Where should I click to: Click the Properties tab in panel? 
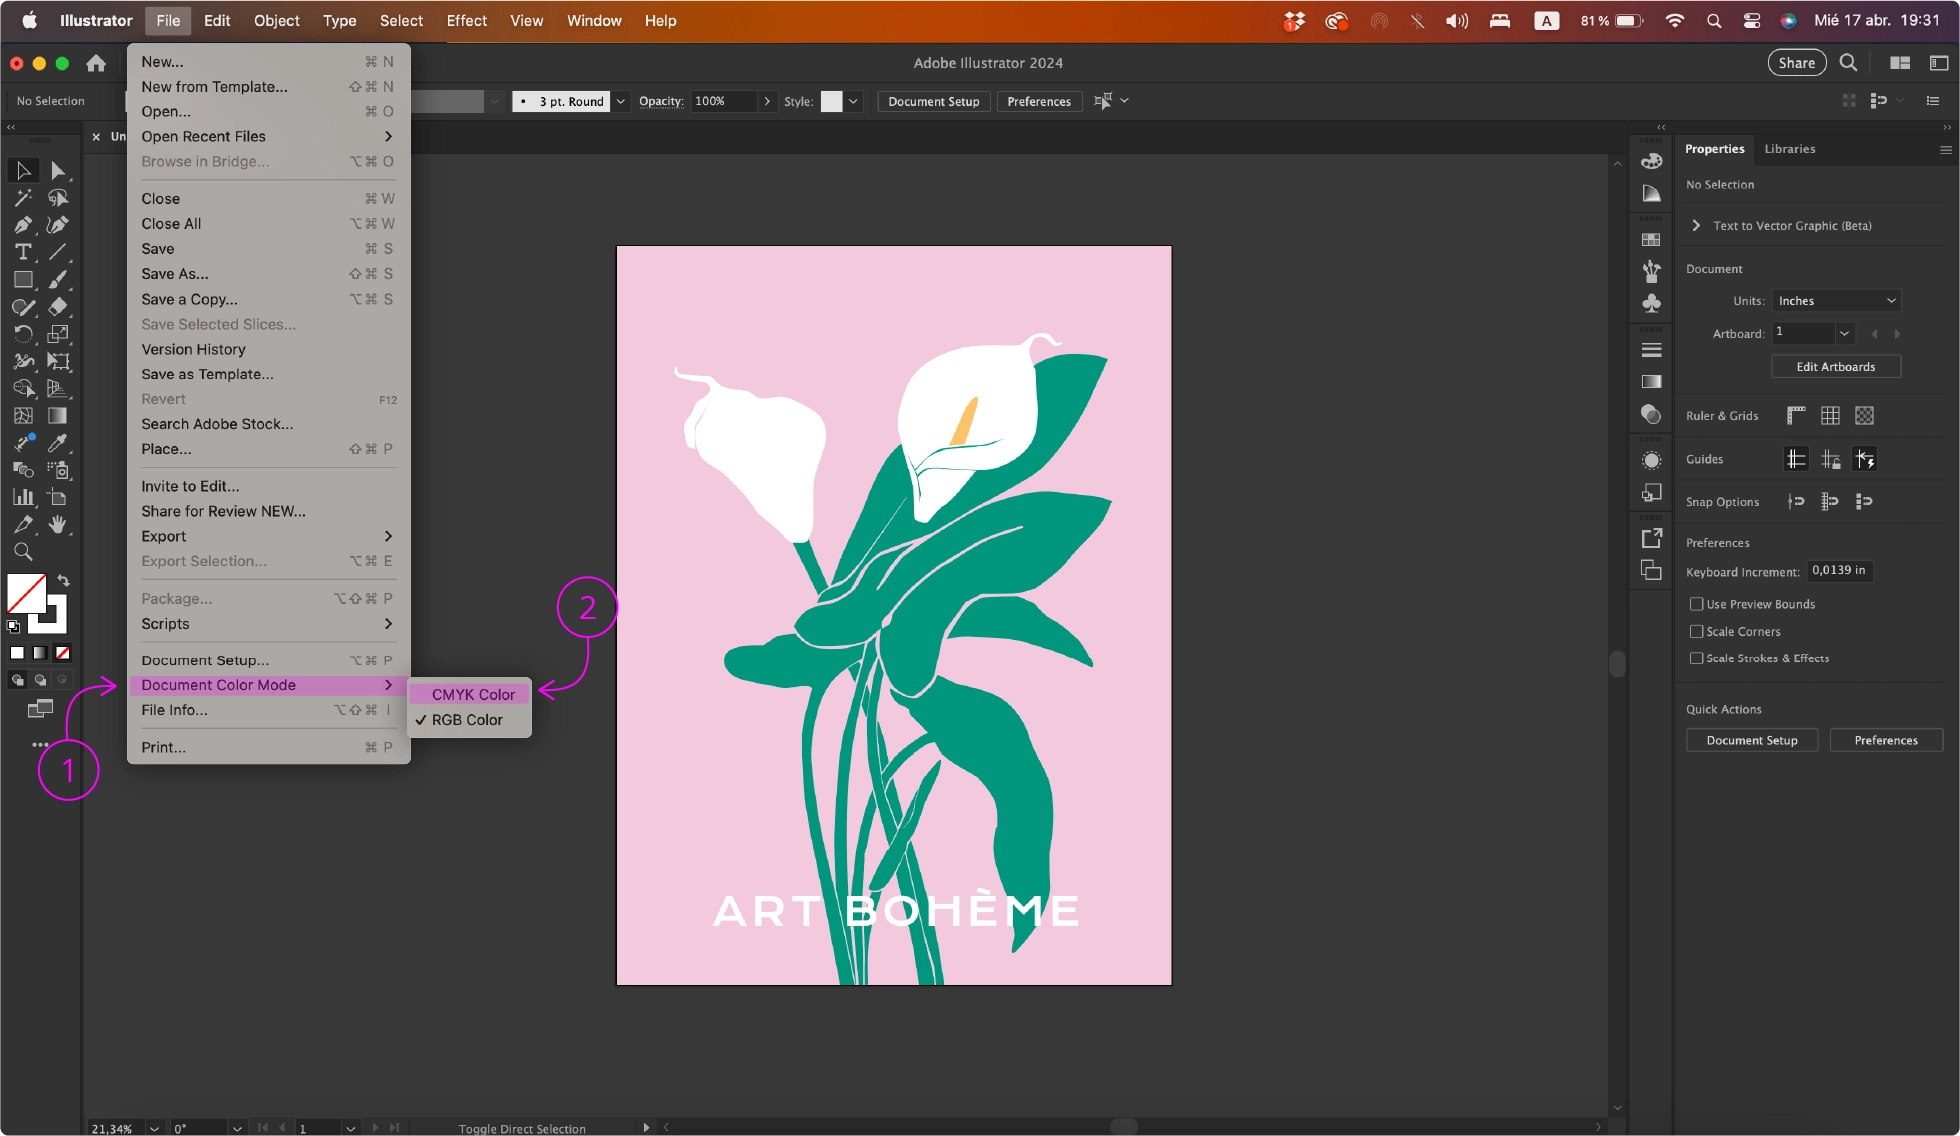1715,147
